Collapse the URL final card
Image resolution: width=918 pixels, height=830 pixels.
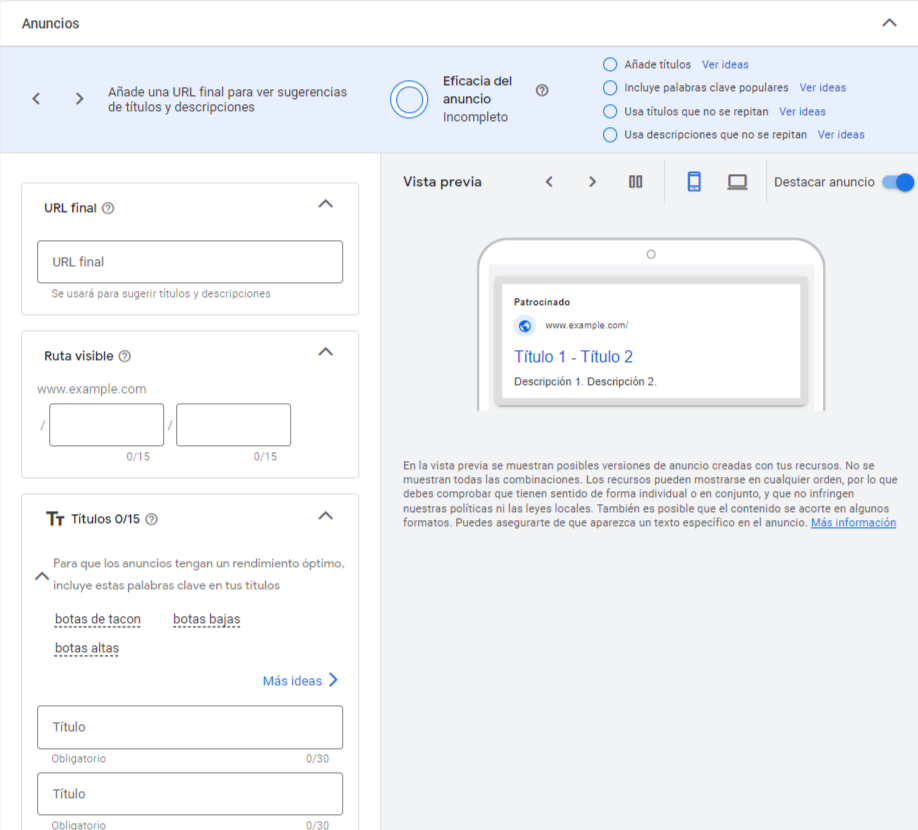pyautogui.click(x=326, y=204)
